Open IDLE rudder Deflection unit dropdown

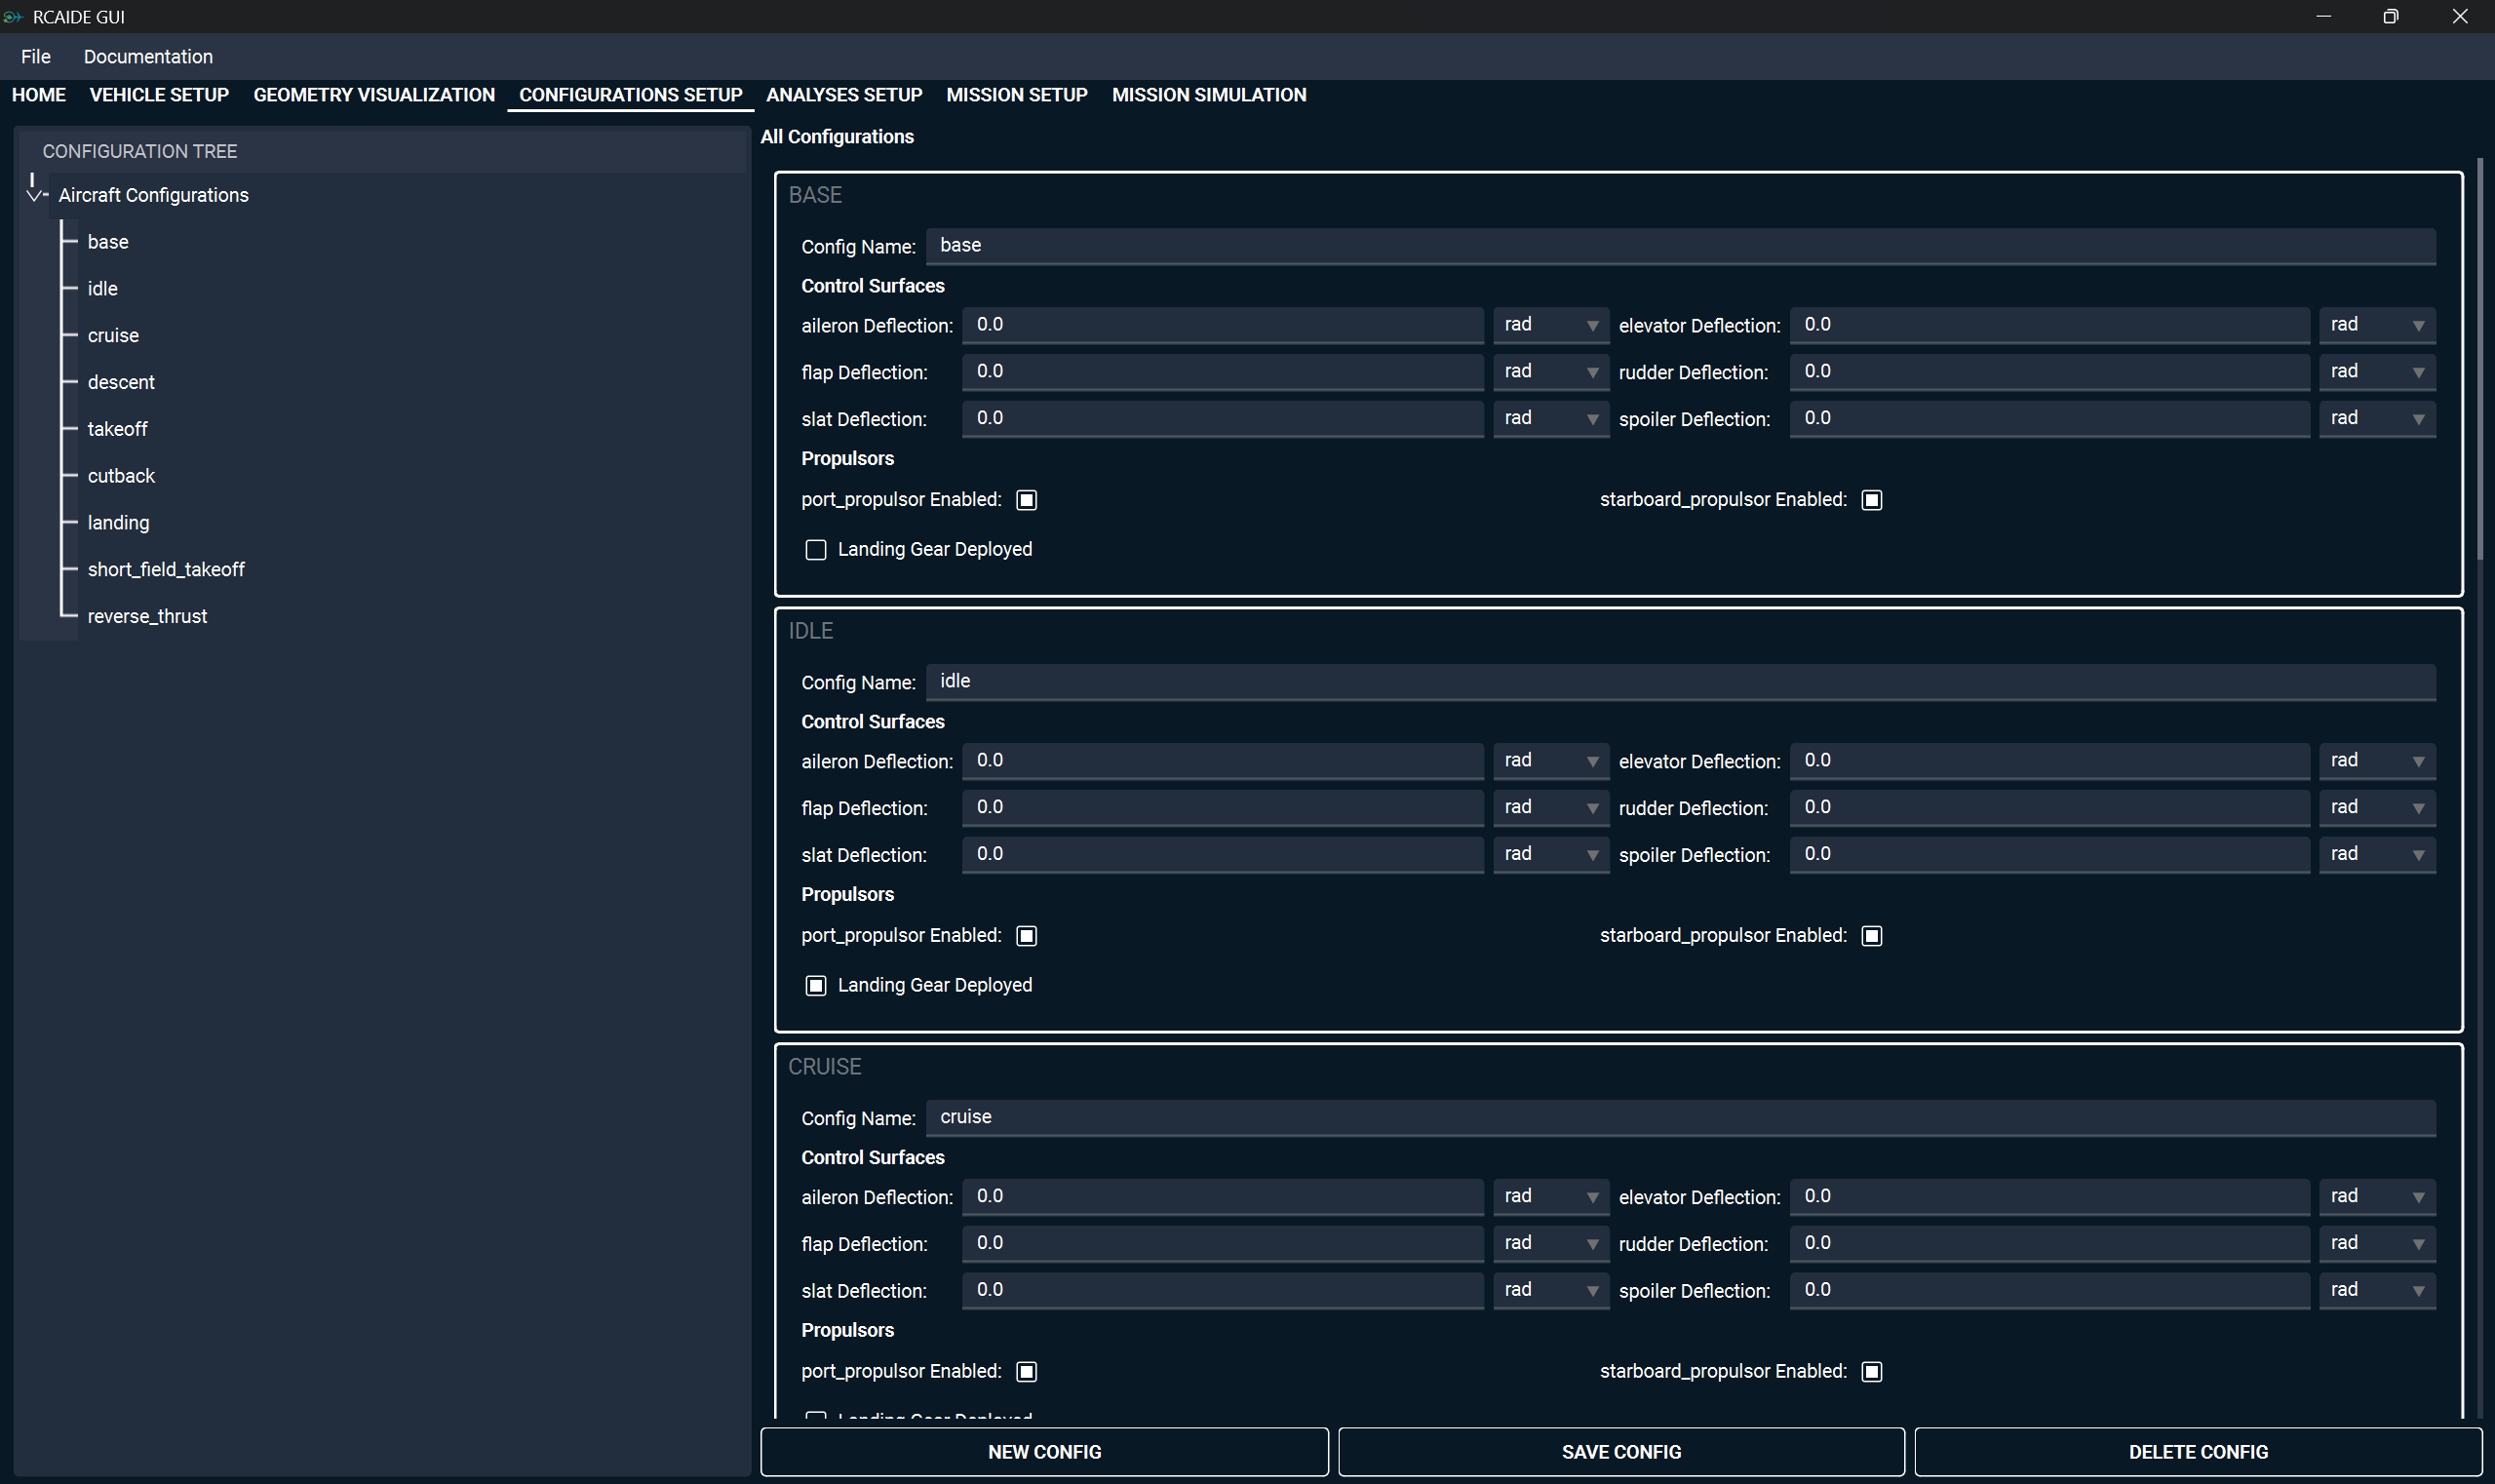click(x=2377, y=808)
